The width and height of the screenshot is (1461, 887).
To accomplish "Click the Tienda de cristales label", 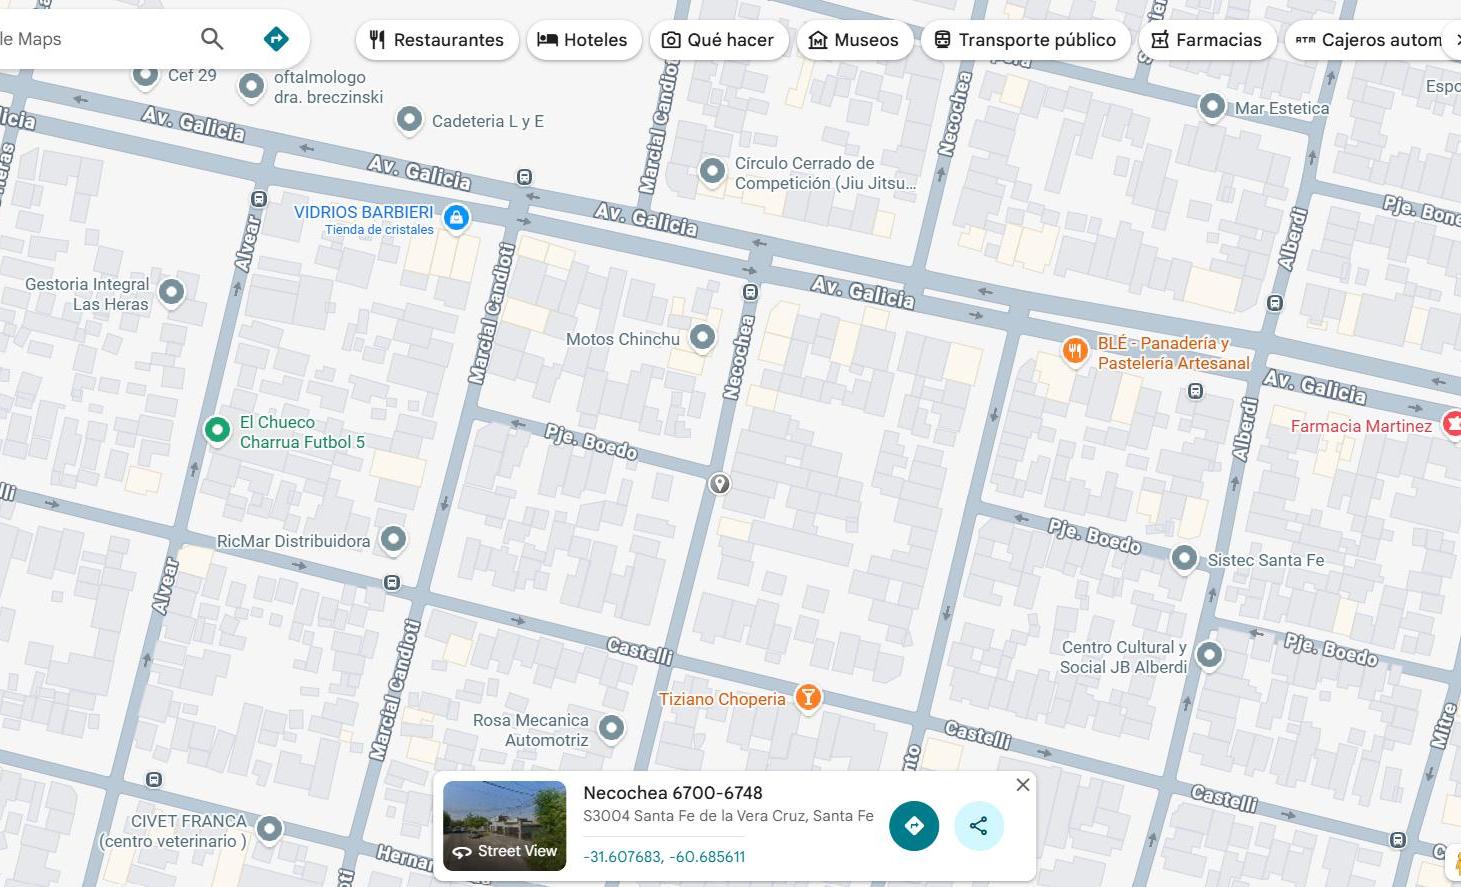I will coord(379,230).
